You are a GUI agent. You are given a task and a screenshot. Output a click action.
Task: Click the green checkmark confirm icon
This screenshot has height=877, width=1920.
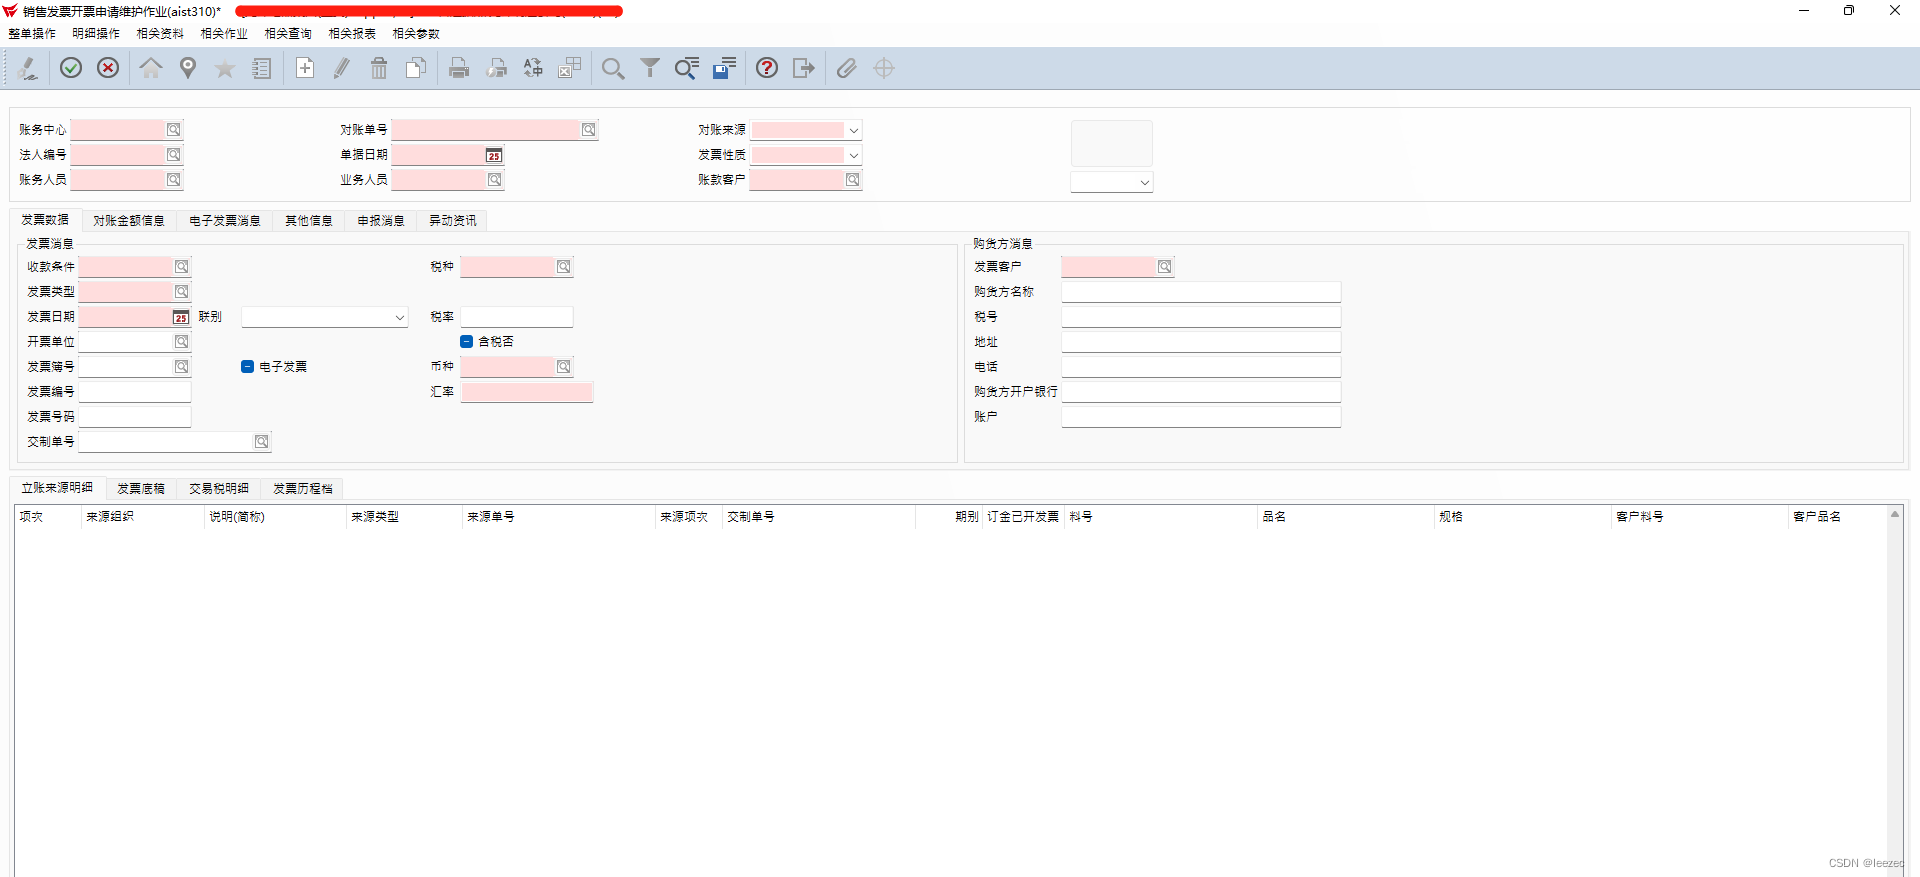point(71,68)
